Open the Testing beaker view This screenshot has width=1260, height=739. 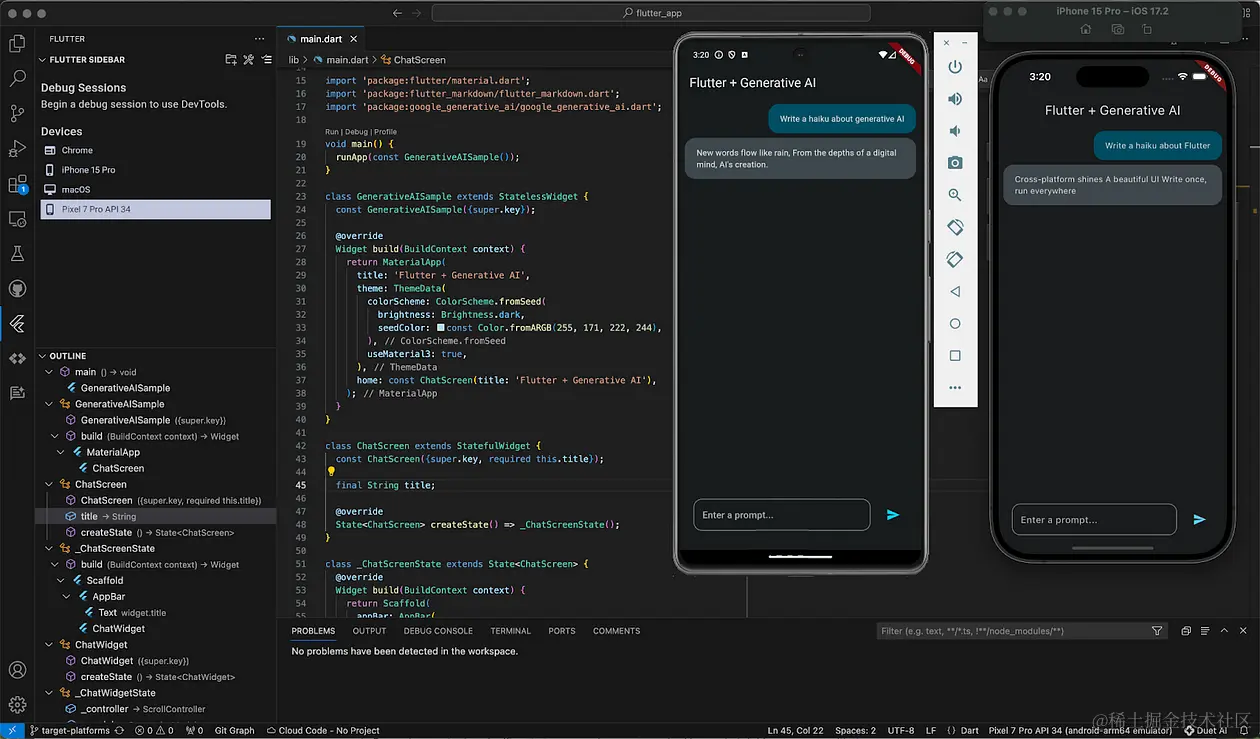tap(17, 254)
